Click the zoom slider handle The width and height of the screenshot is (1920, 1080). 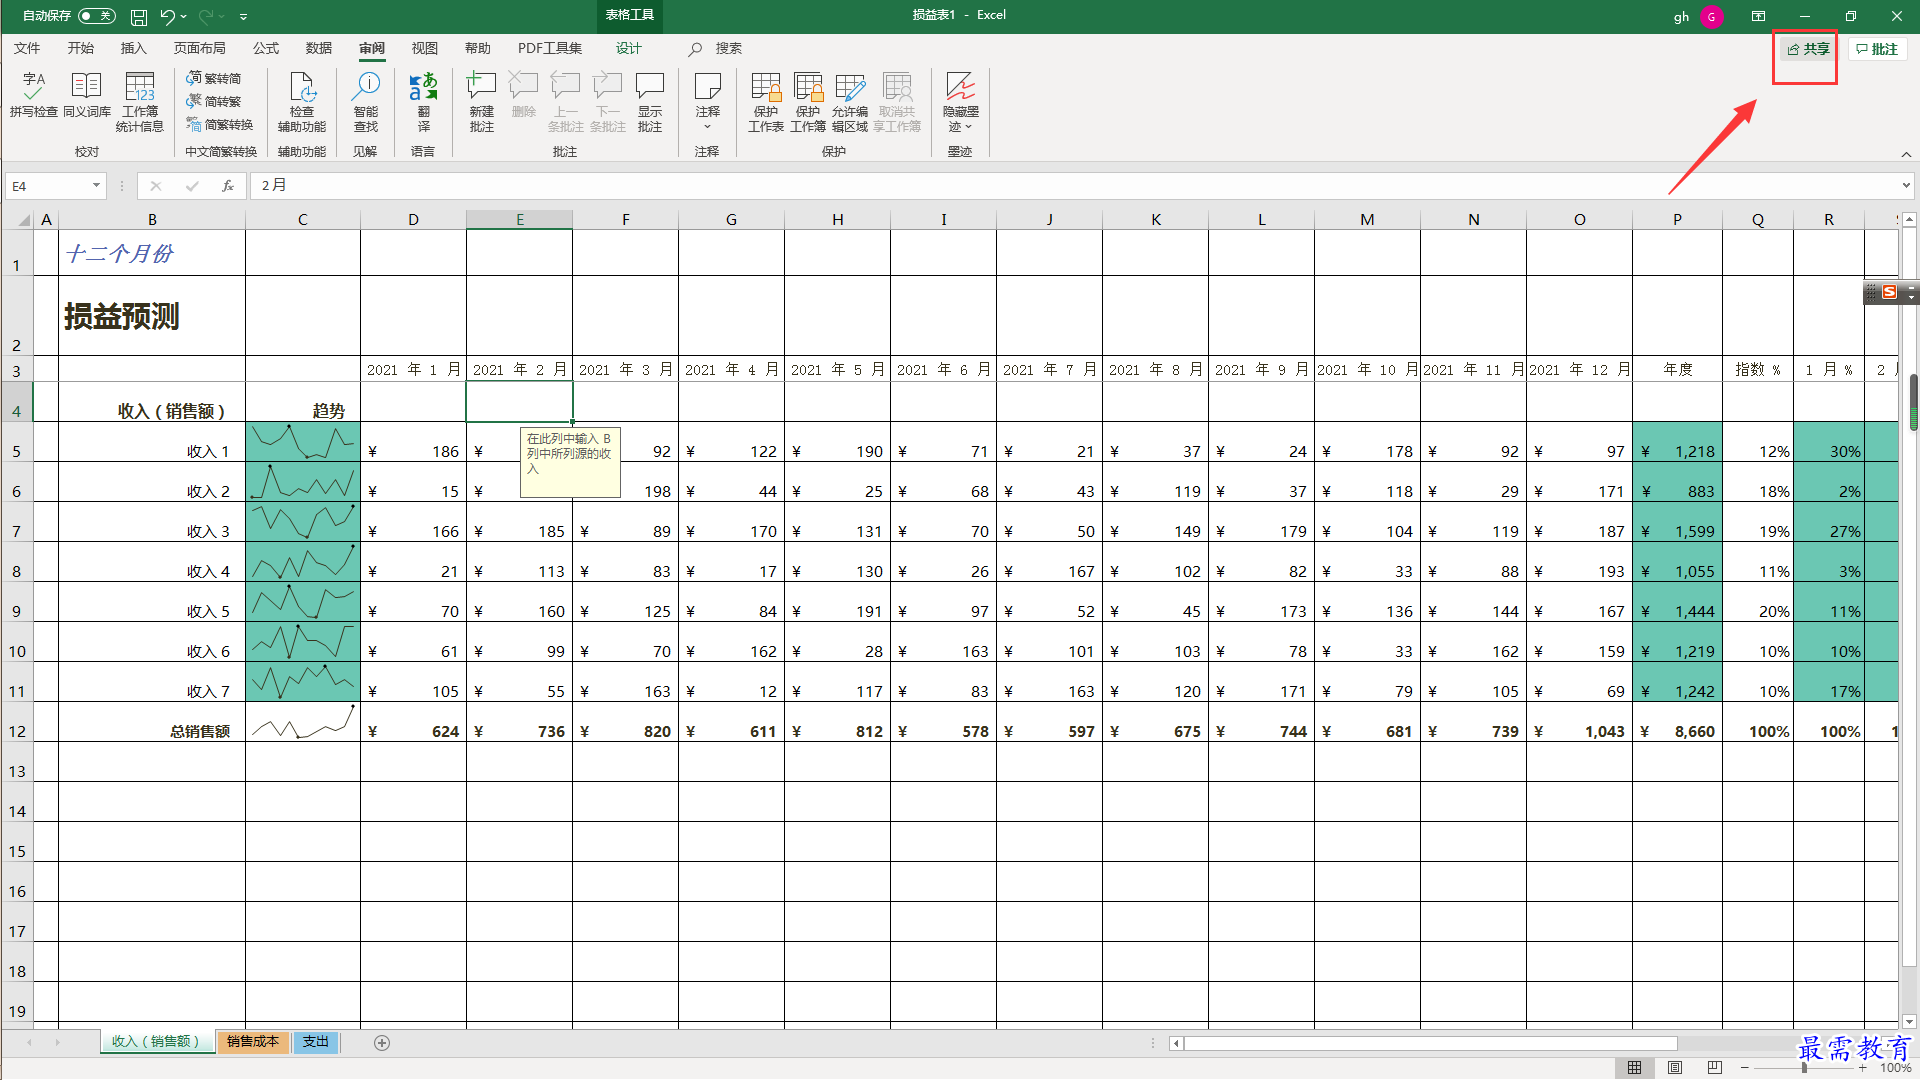click(1804, 1068)
